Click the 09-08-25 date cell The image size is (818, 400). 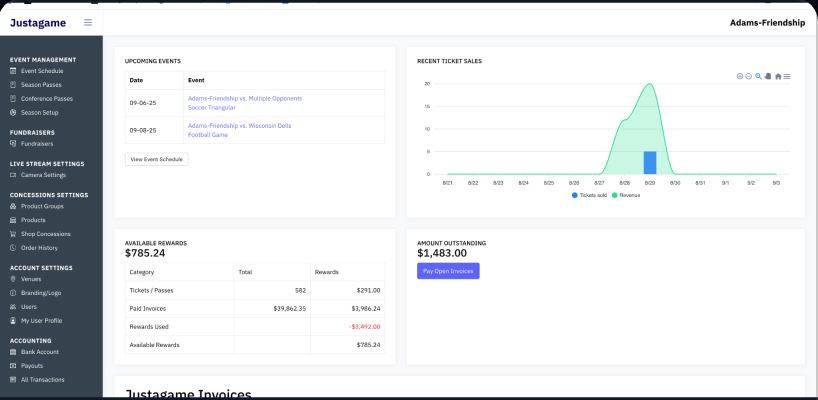click(154, 130)
